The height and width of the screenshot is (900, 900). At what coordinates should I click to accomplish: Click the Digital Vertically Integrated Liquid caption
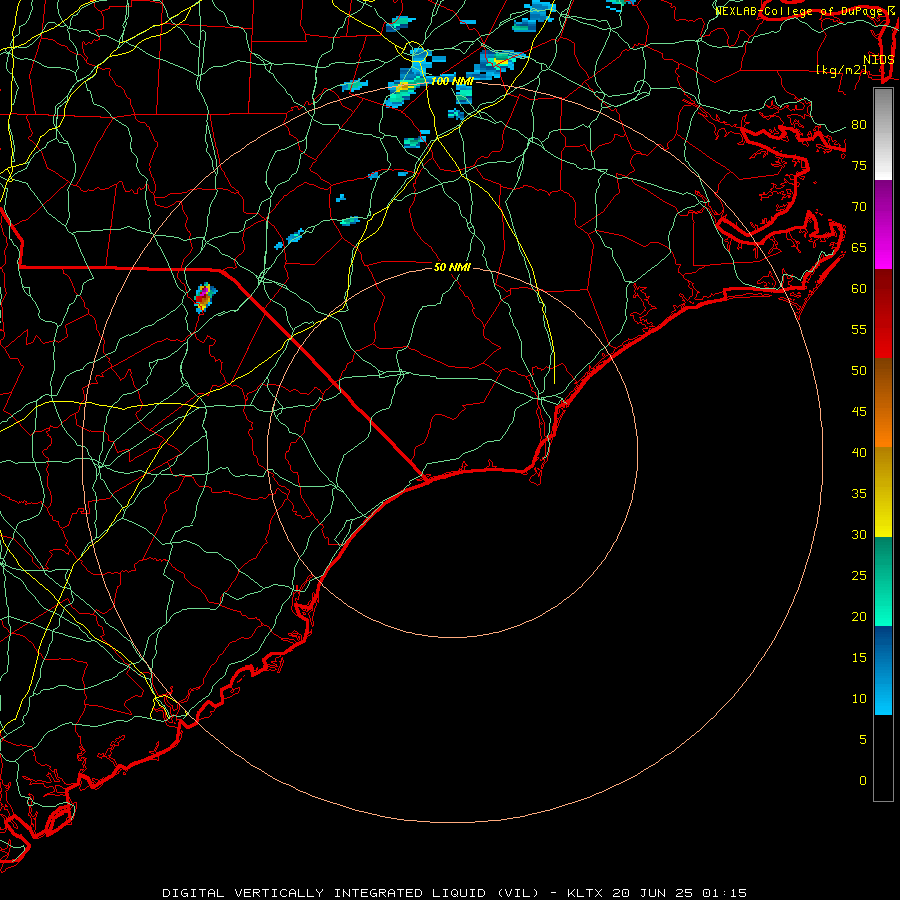455,893
